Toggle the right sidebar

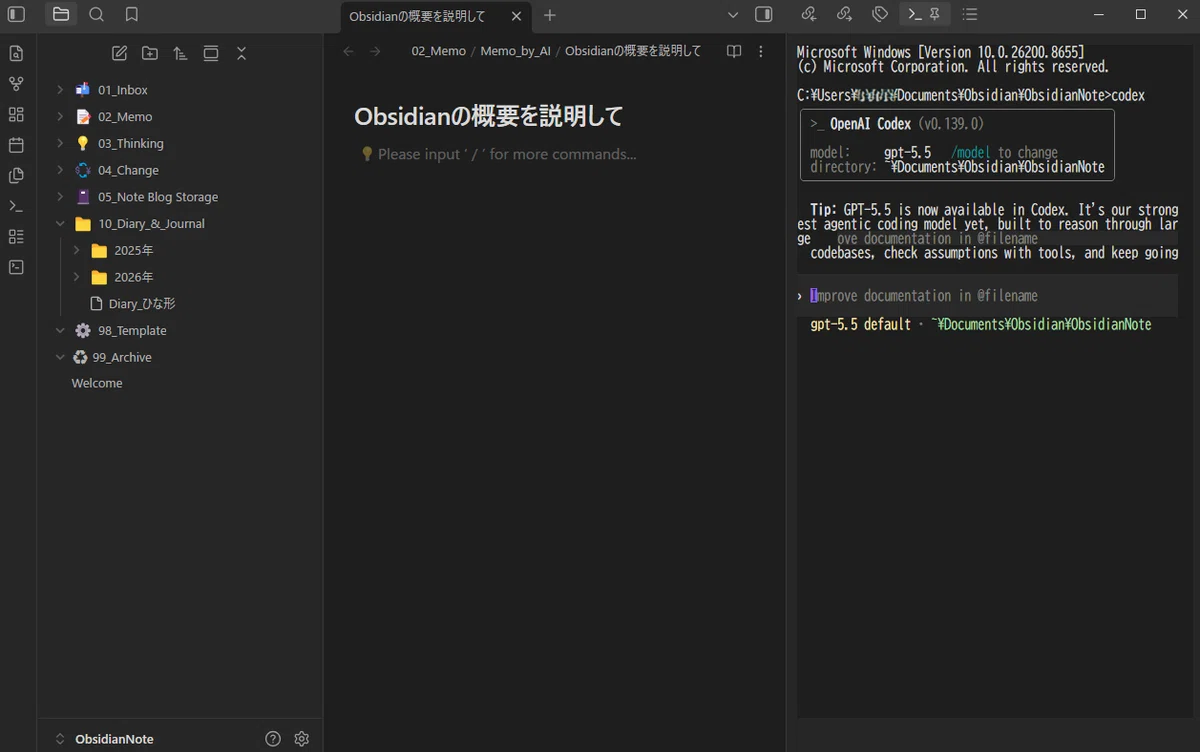point(764,15)
